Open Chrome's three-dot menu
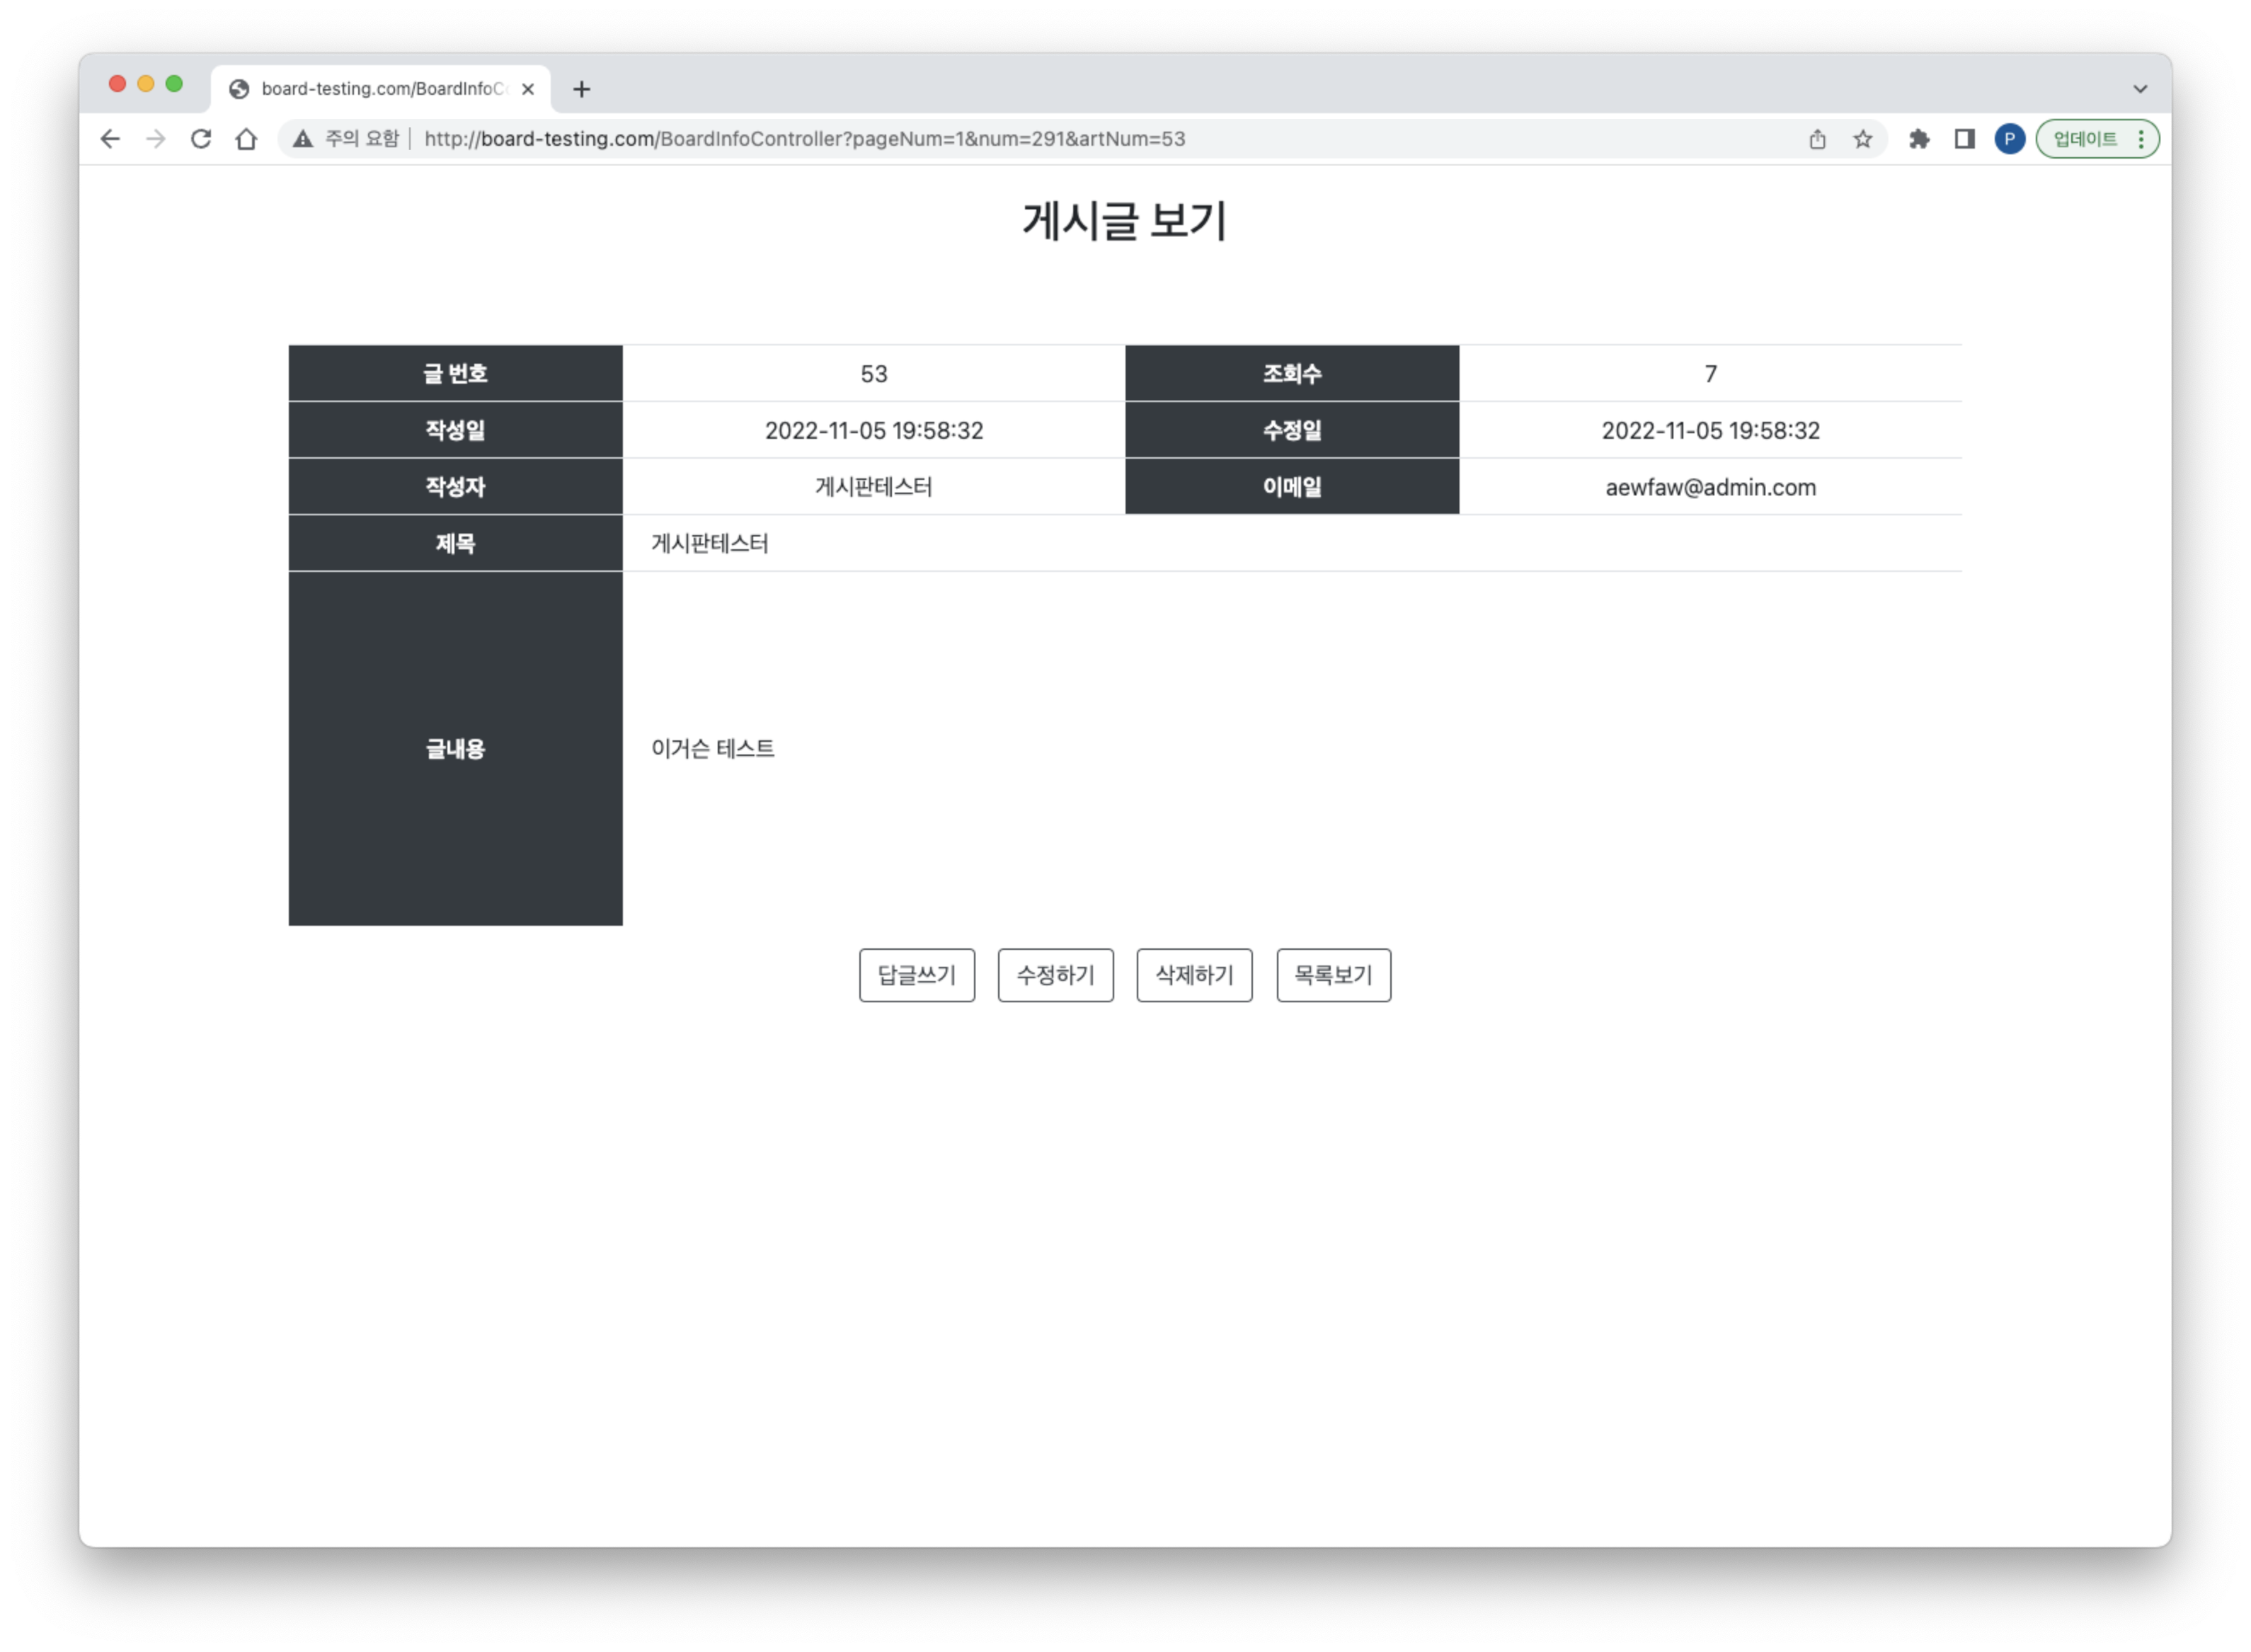This screenshot has height=1652, width=2251. [2141, 139]
